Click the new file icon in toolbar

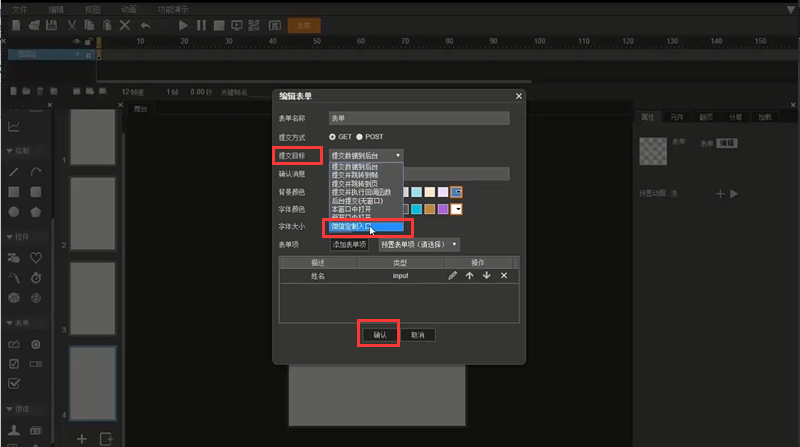(16, 25)
